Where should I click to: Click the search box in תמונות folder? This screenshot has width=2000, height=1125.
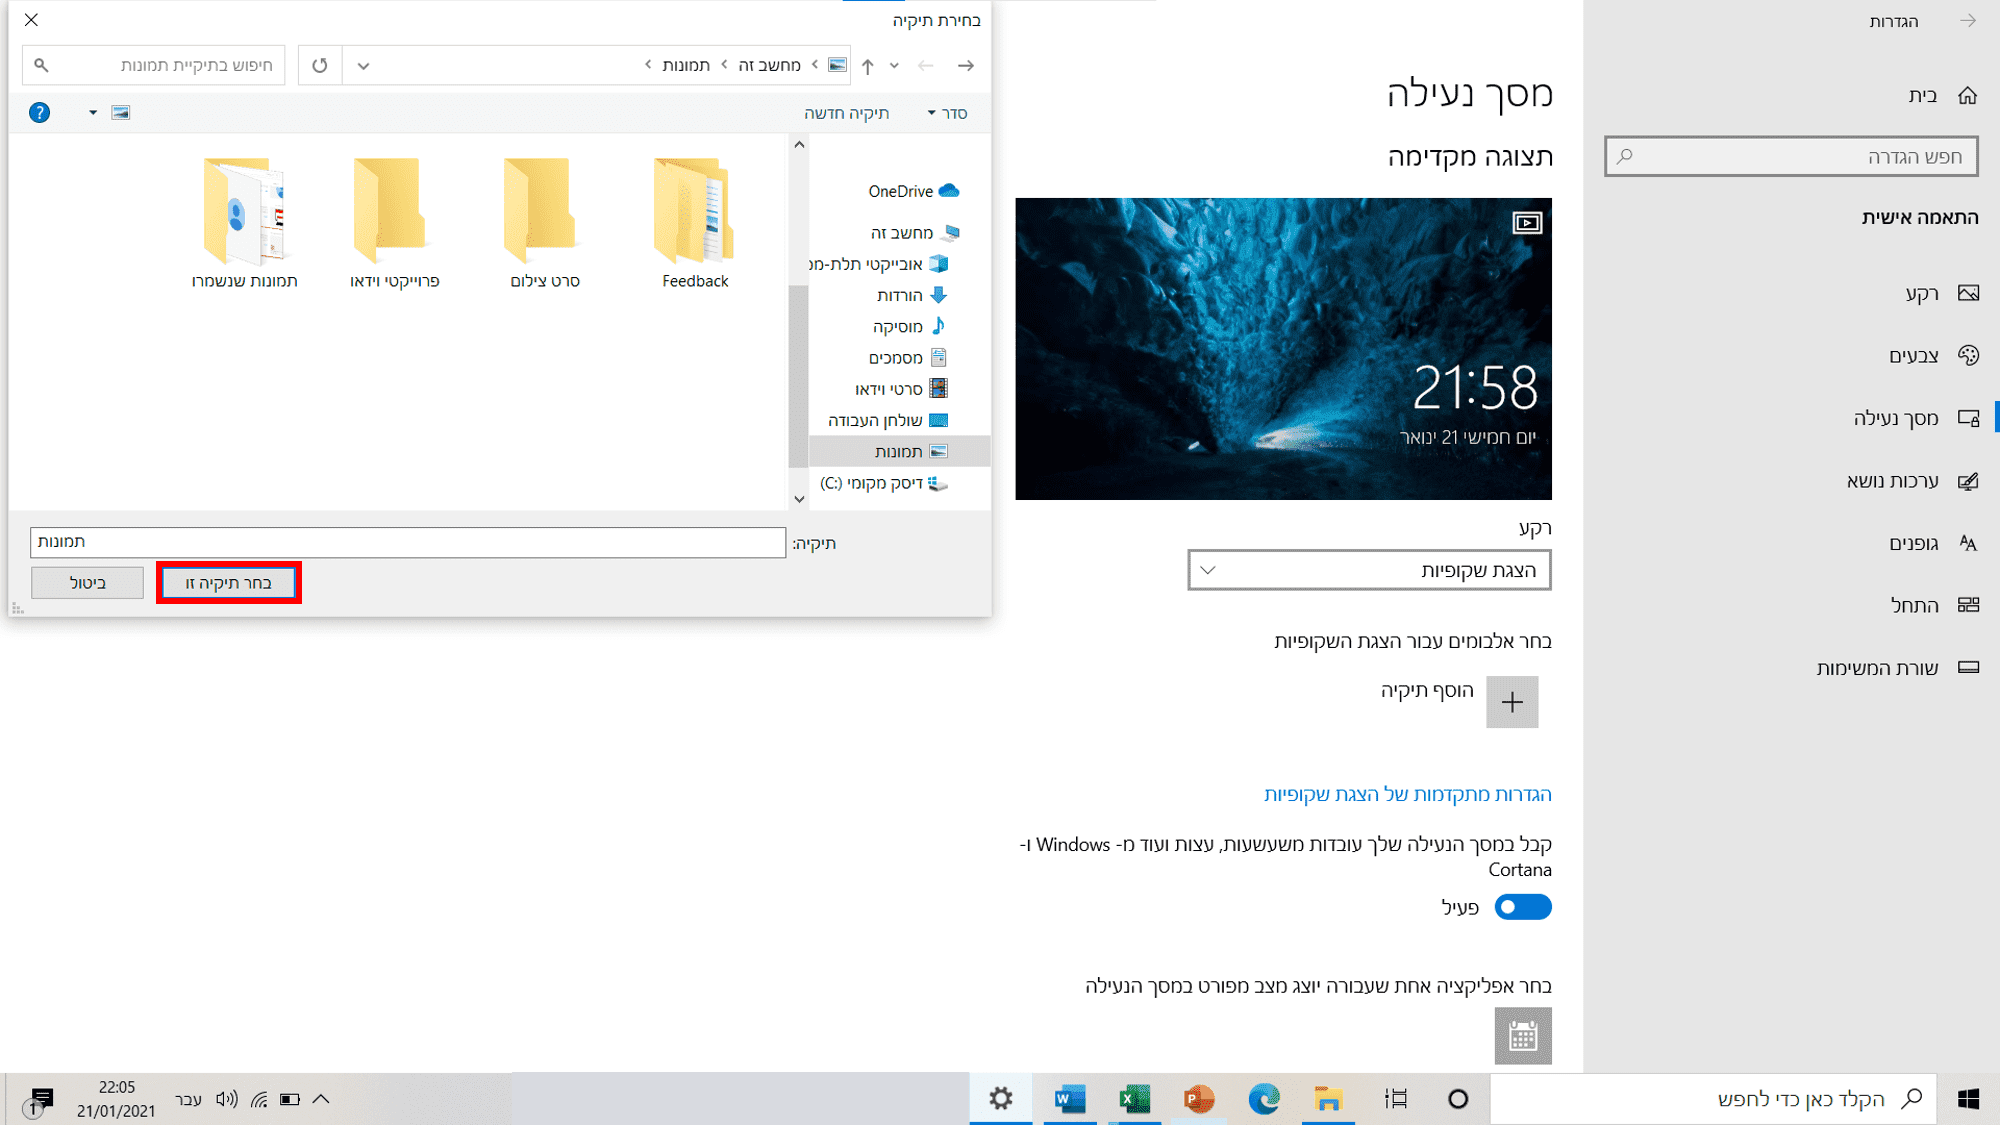click(154, 66)
